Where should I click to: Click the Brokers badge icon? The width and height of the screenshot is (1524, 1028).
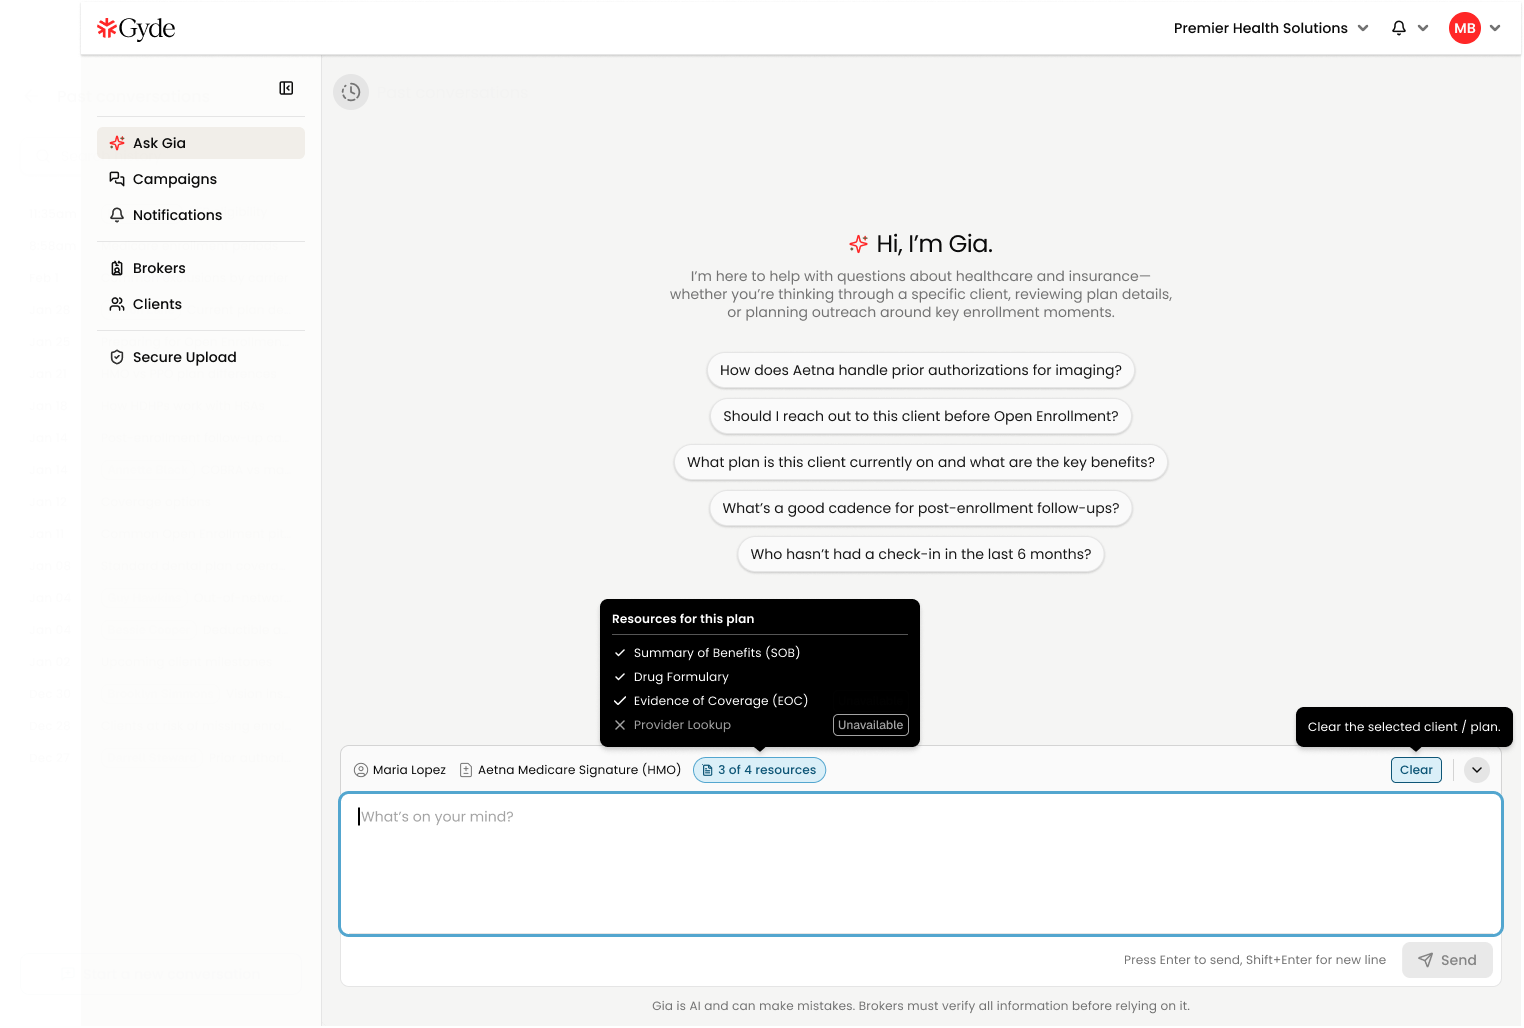117,268
